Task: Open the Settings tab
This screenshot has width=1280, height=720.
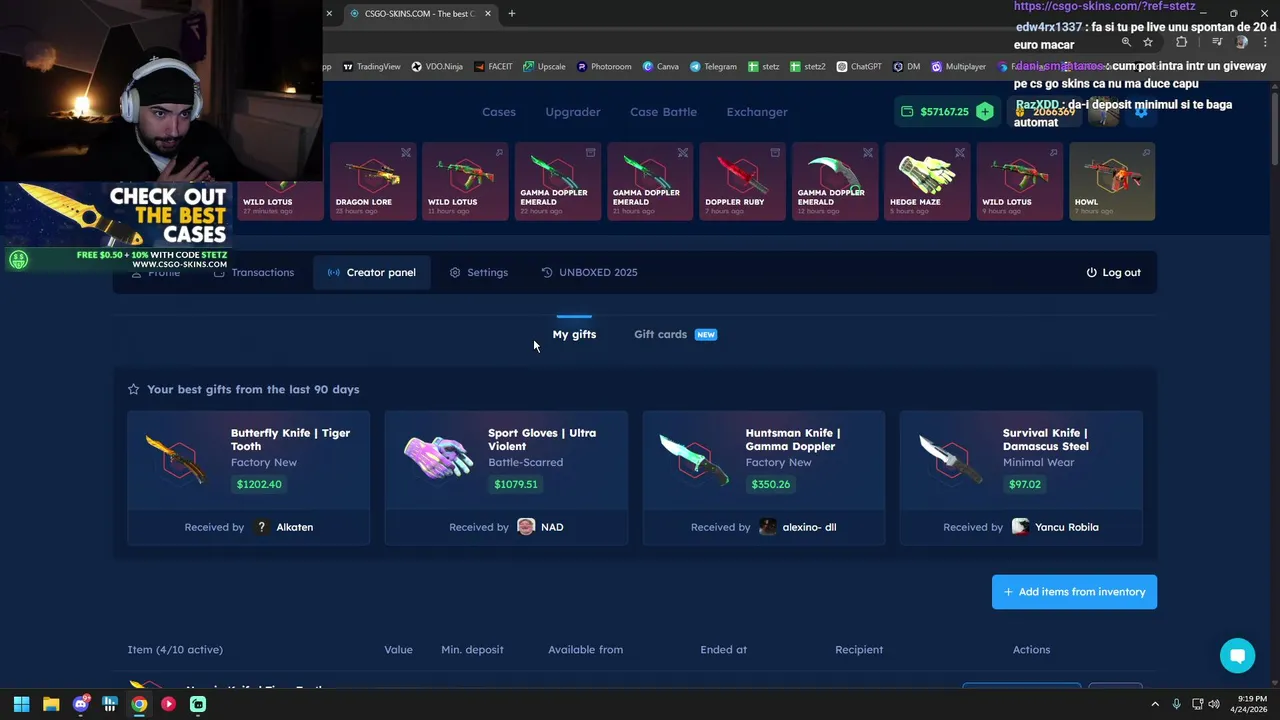Action: tap(479, 272)
